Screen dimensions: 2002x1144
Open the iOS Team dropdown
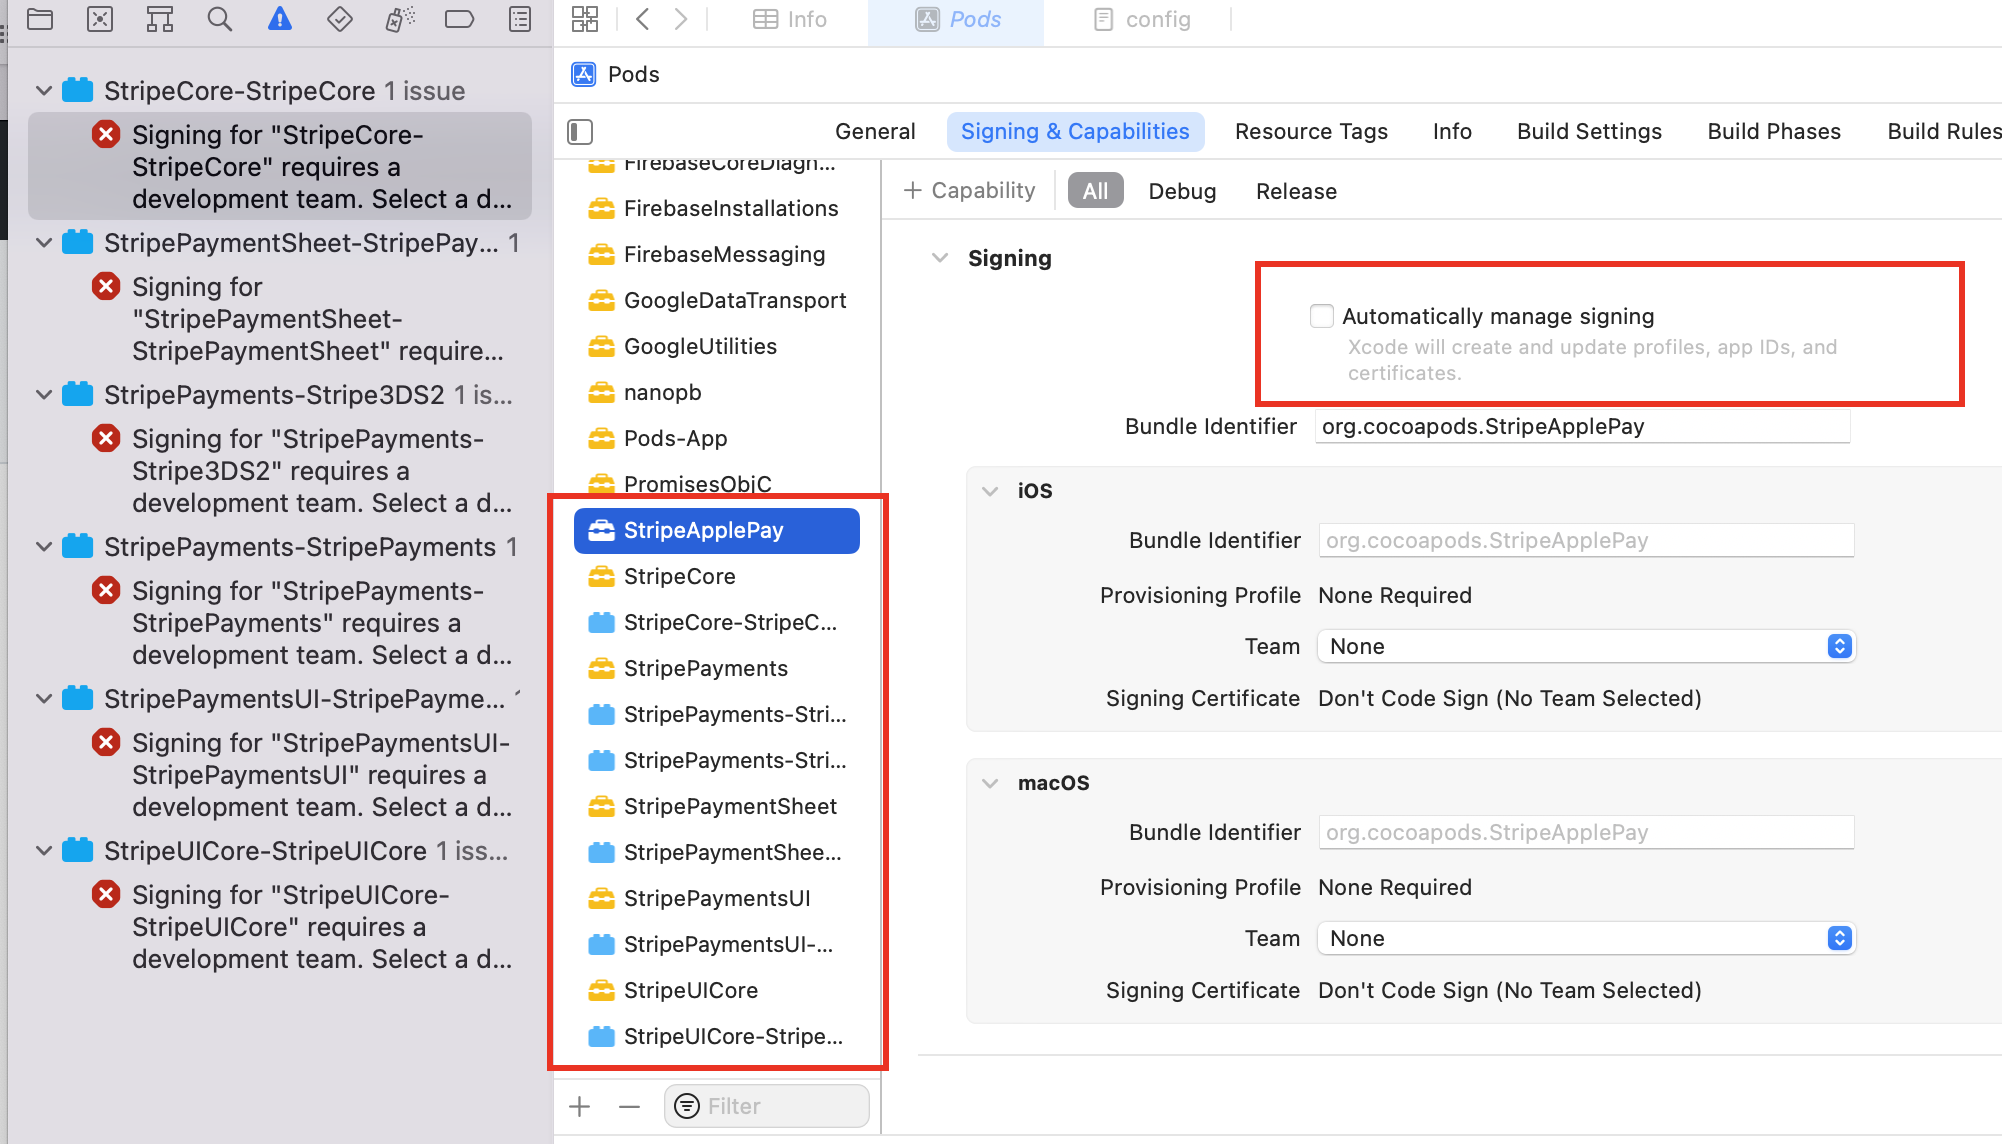tap(1838, 646)
